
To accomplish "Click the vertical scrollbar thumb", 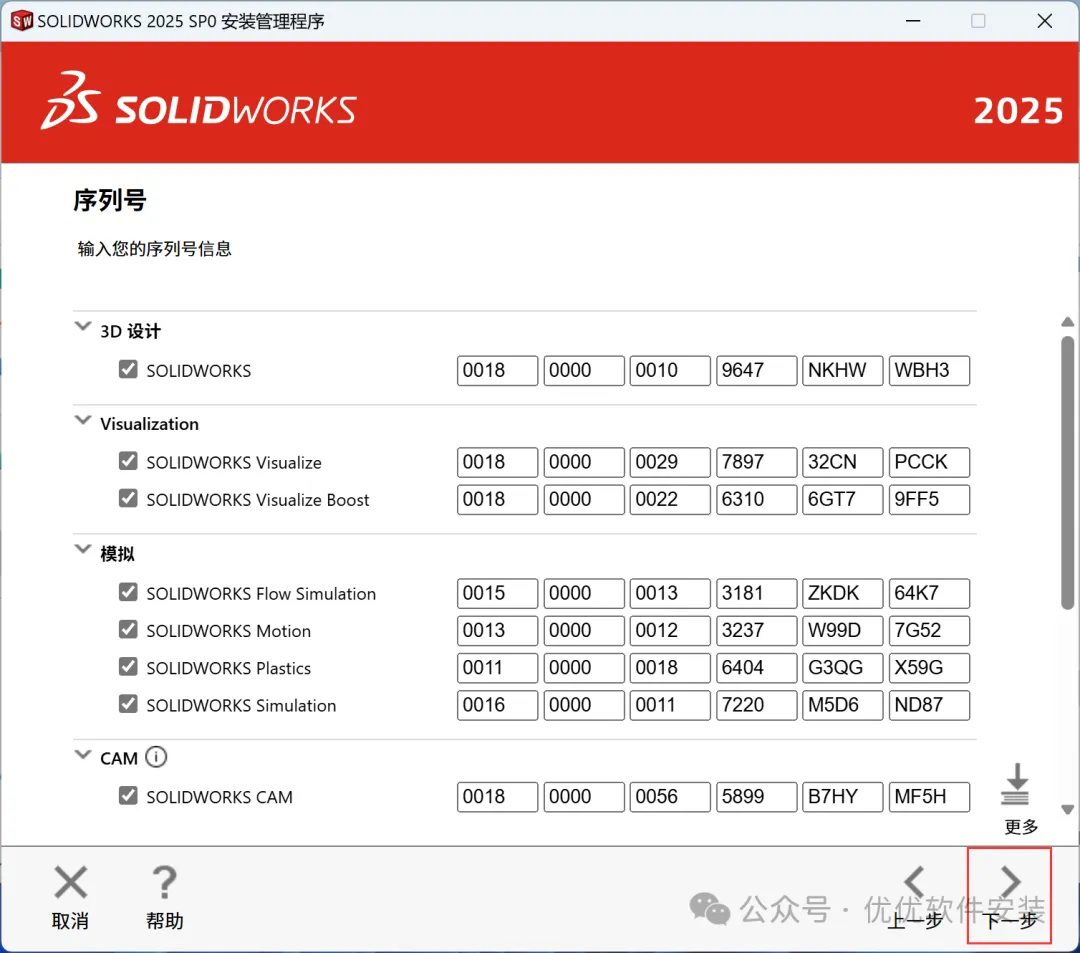I will click(x=1067, y=473).
